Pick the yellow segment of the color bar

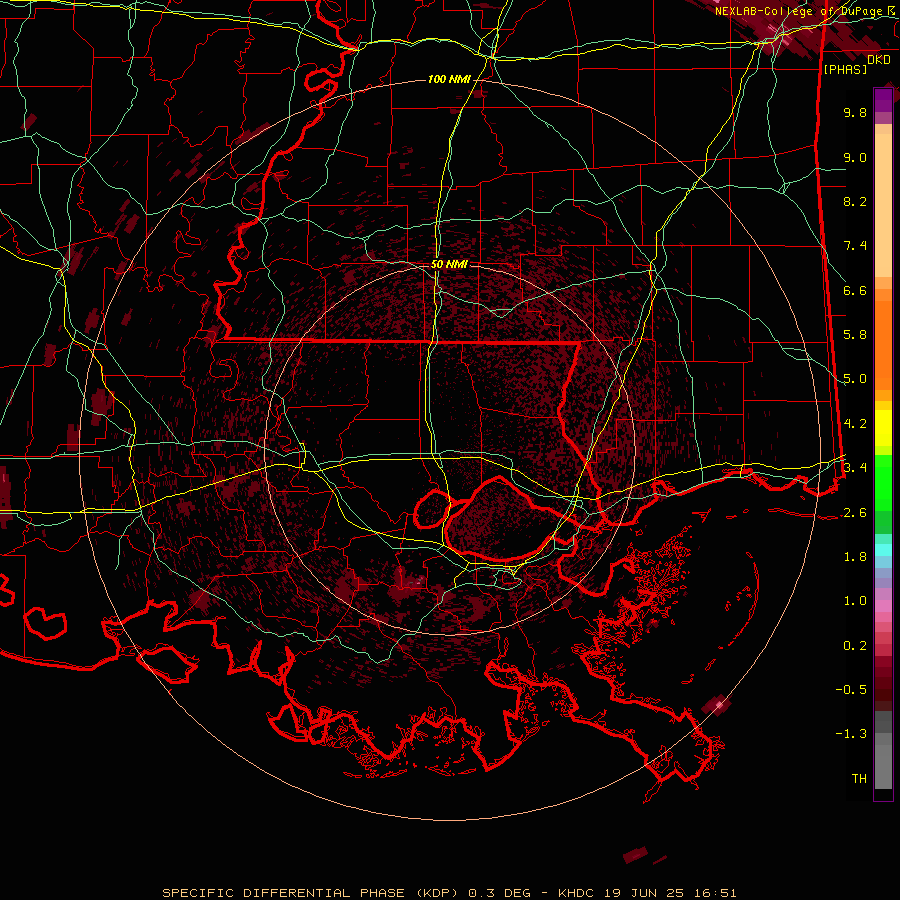(883, 428)
